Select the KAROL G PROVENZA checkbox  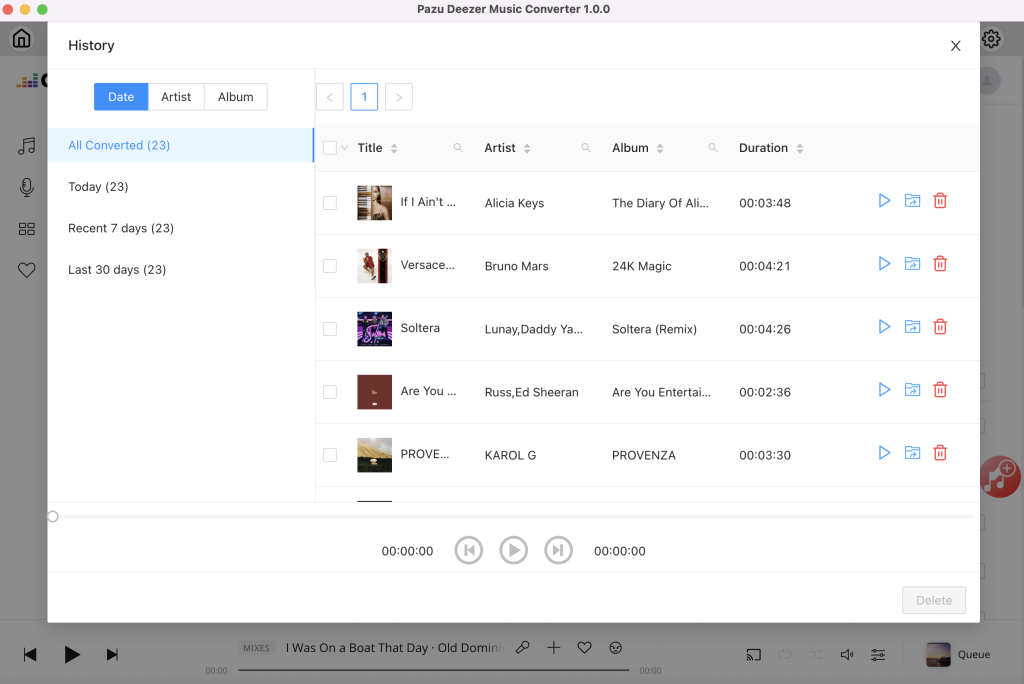[330, 455]
